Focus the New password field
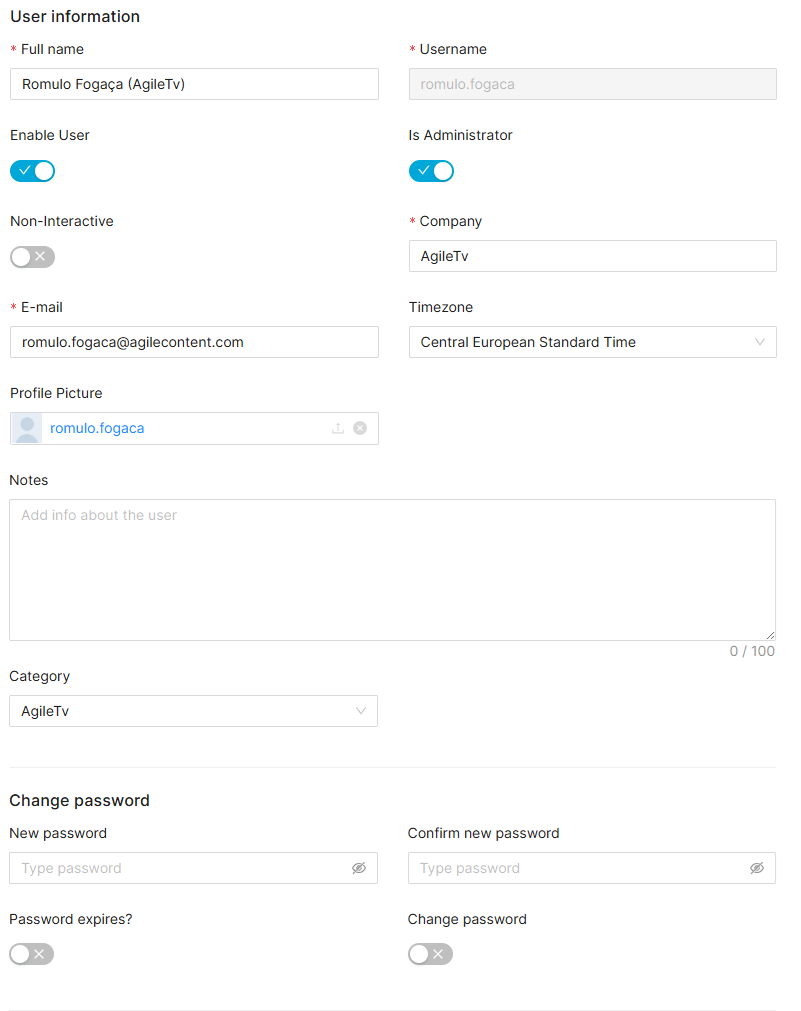This screenshot has width=801, height=1011. coord(180,868)
